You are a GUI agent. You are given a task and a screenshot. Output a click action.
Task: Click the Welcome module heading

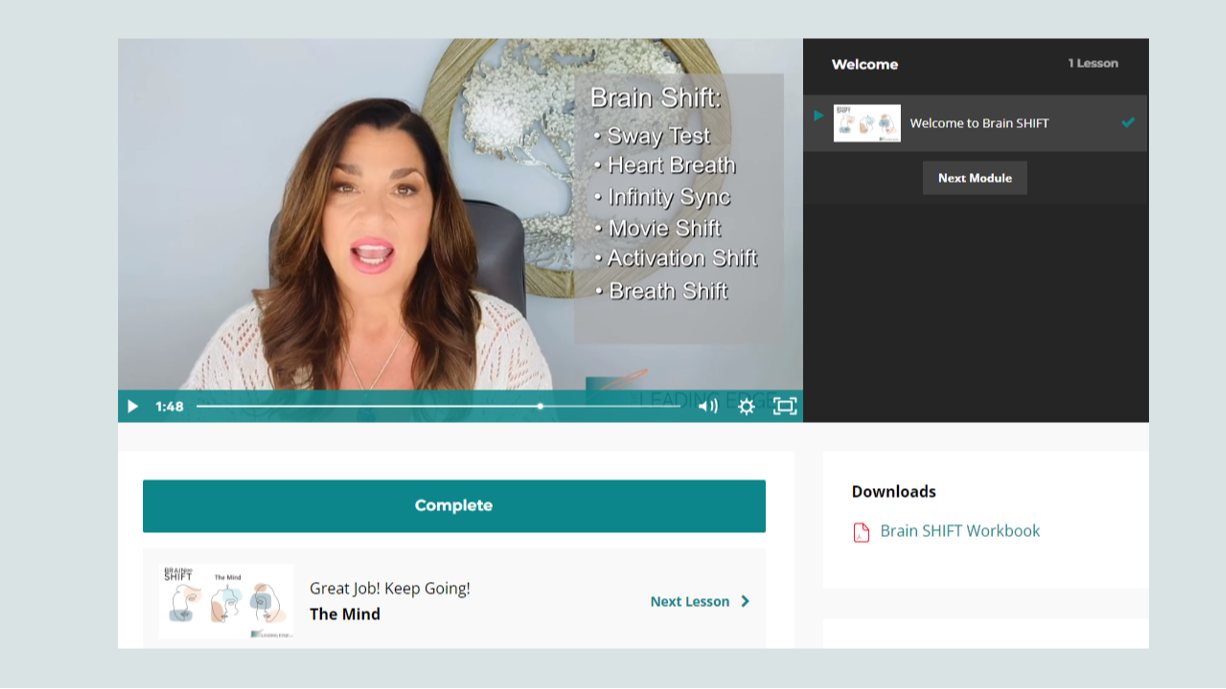[x=865, y=64]
